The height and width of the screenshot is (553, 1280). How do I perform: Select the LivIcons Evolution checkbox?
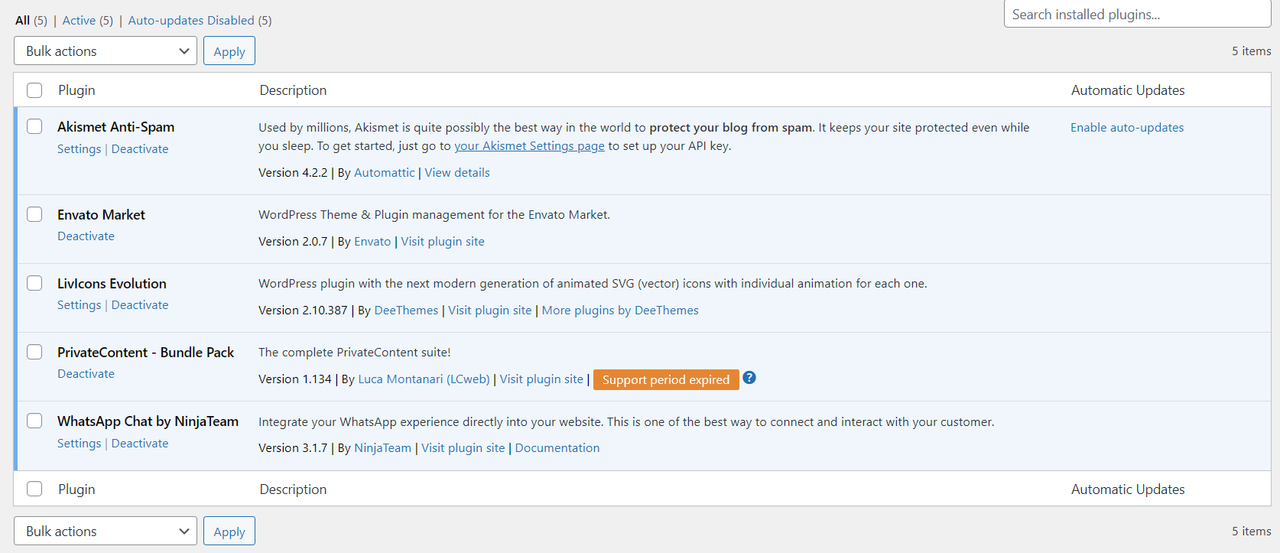click(35, 283)
